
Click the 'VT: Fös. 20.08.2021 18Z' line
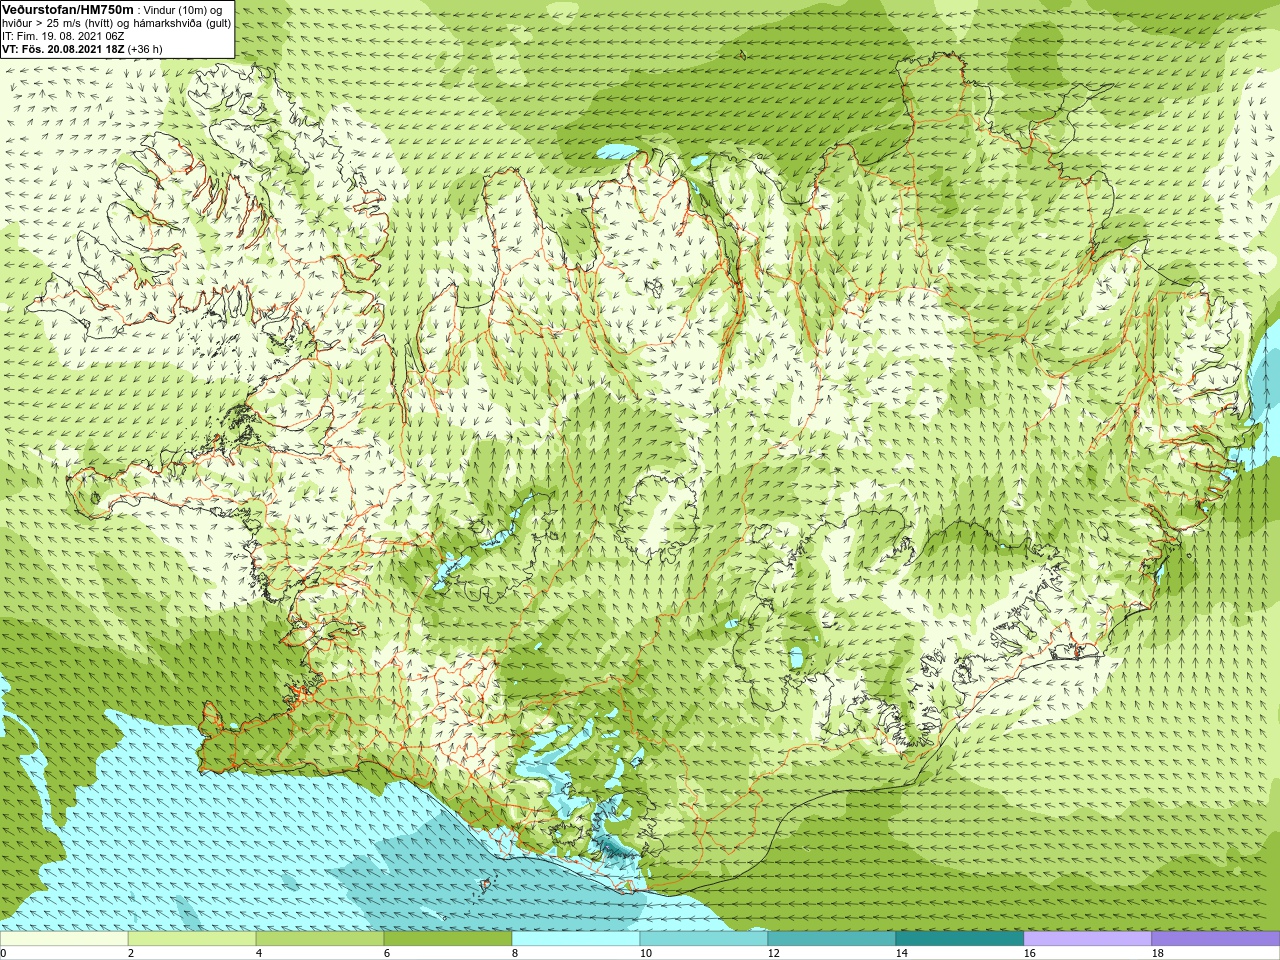click(x=63, y=49)
